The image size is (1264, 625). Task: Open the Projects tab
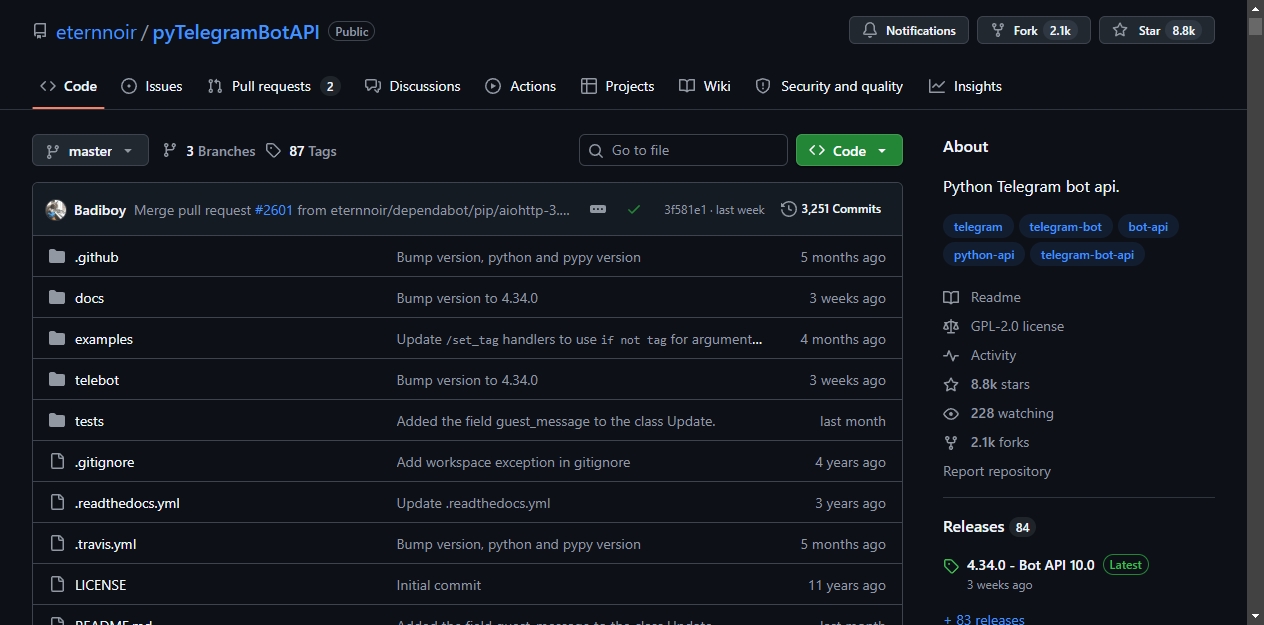click(618, 86)
